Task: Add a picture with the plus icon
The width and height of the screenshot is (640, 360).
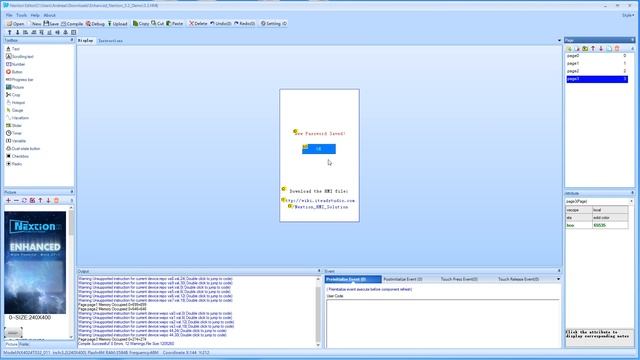Action: tap(8, 200)
